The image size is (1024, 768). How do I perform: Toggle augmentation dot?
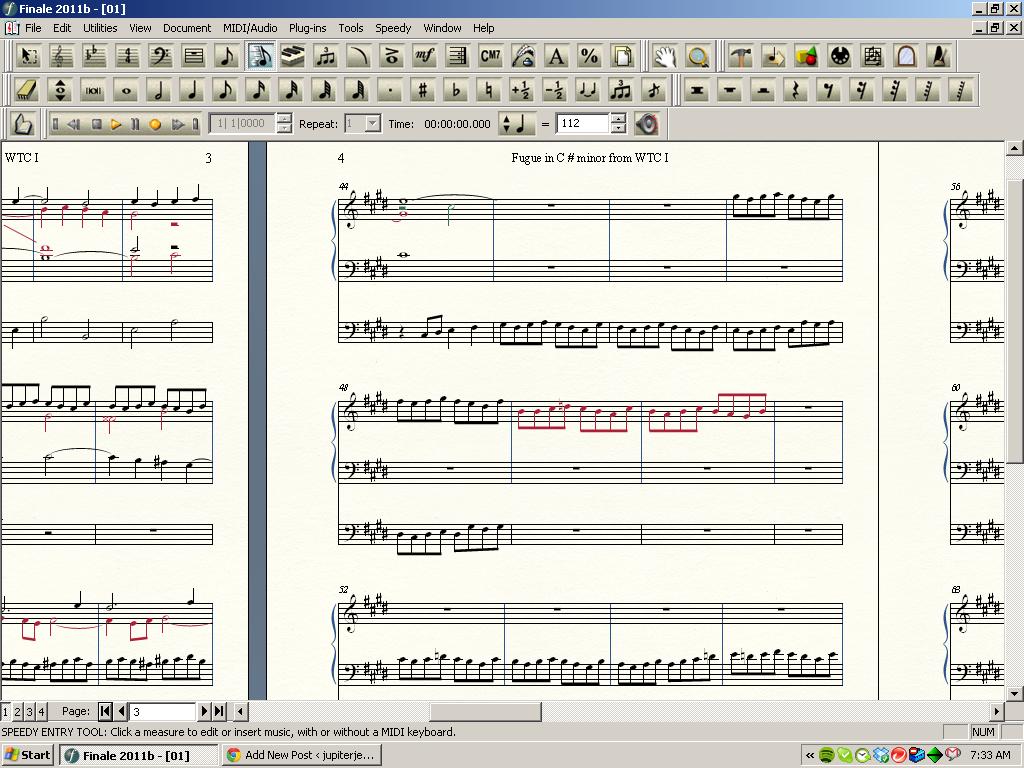[x=391, y=90]
